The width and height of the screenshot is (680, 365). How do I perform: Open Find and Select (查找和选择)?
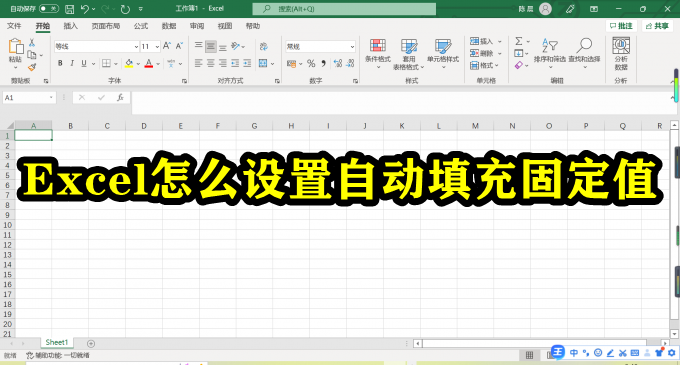tap(584, 53)
